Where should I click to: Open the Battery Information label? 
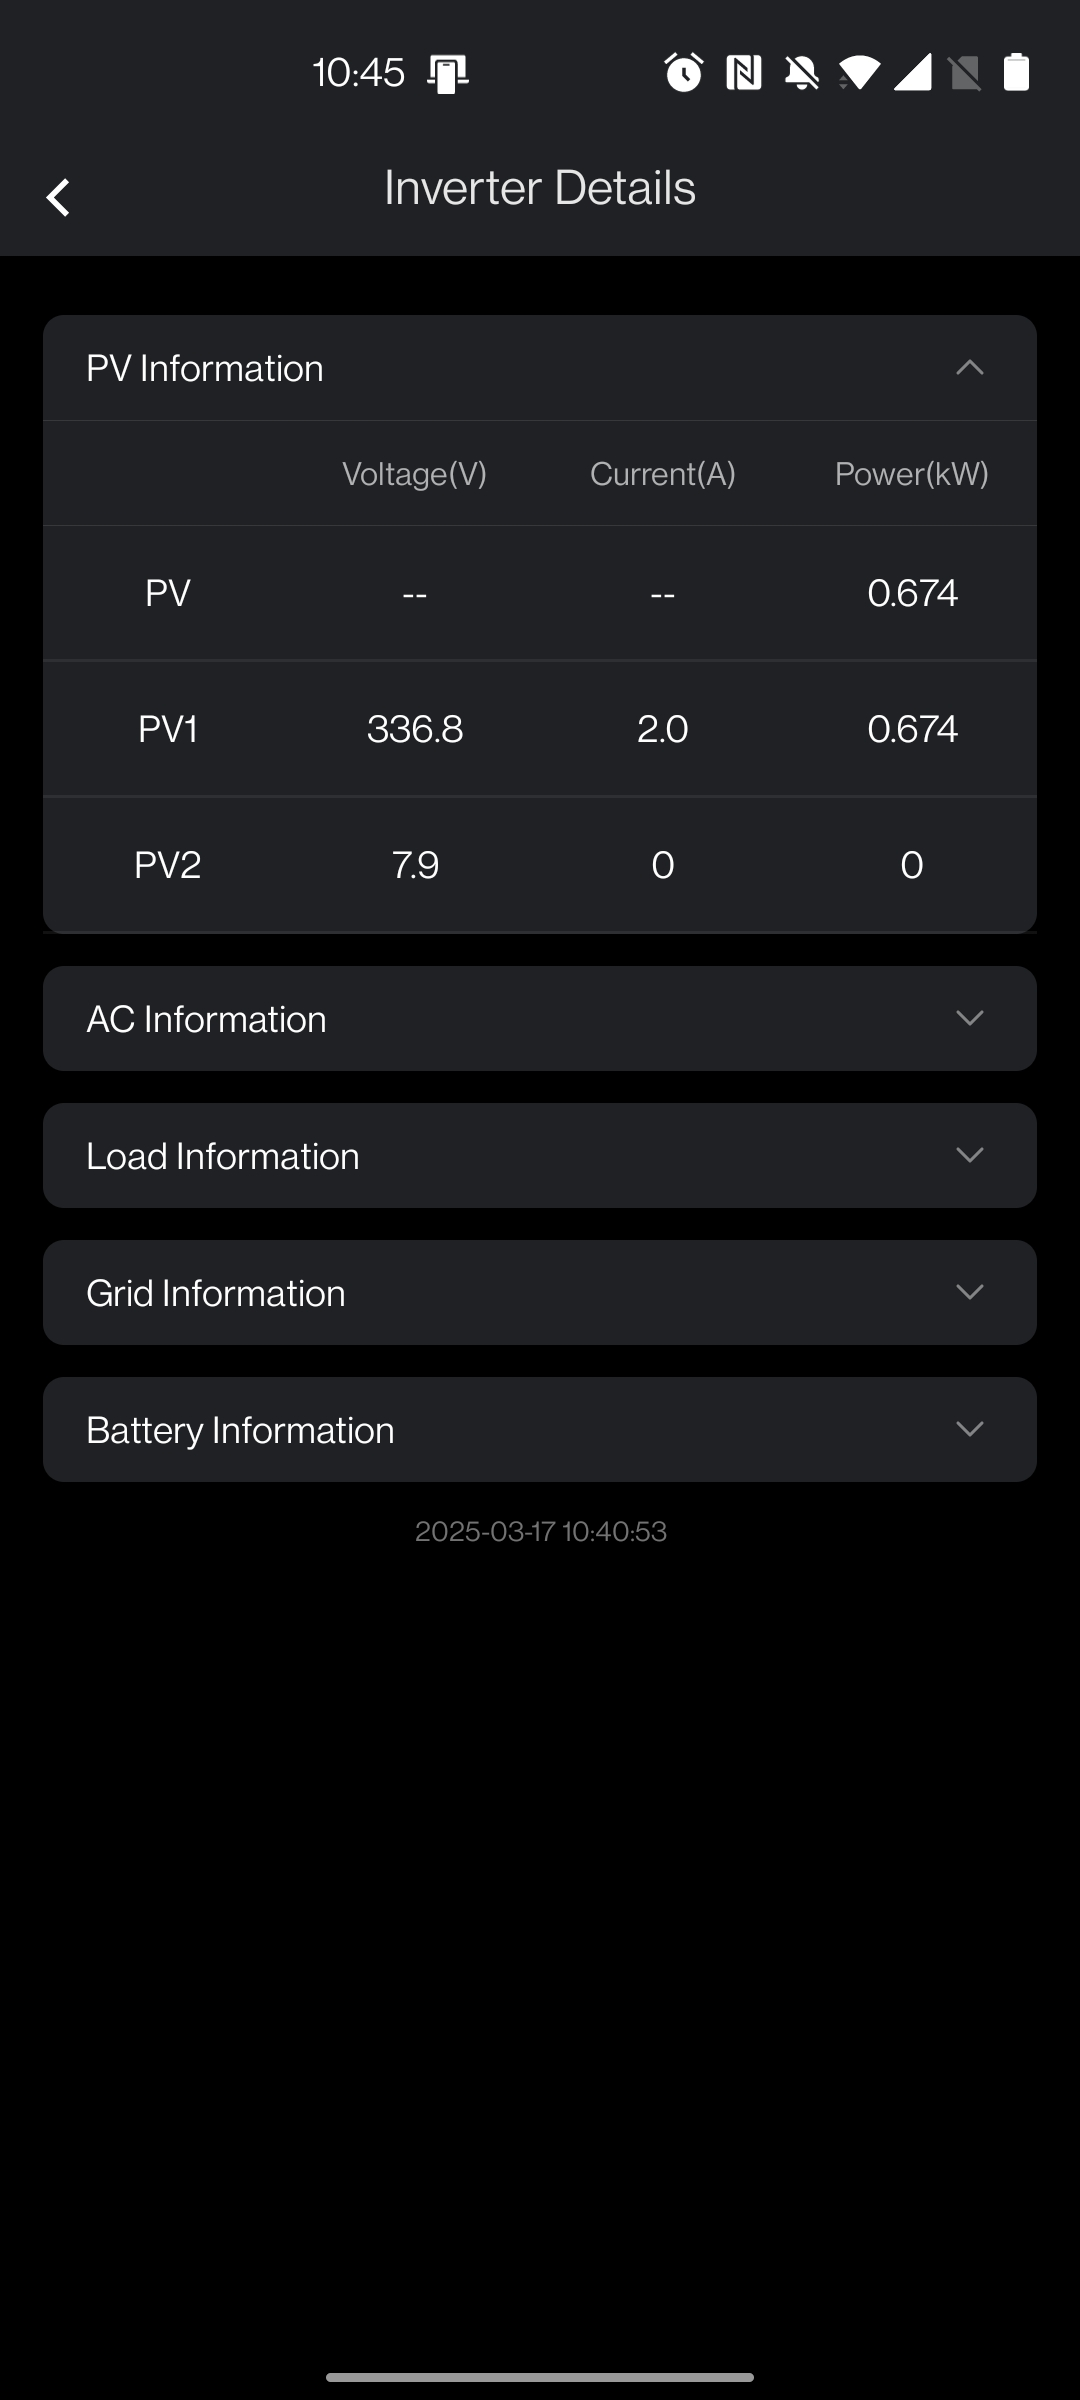coord(240,1430)
